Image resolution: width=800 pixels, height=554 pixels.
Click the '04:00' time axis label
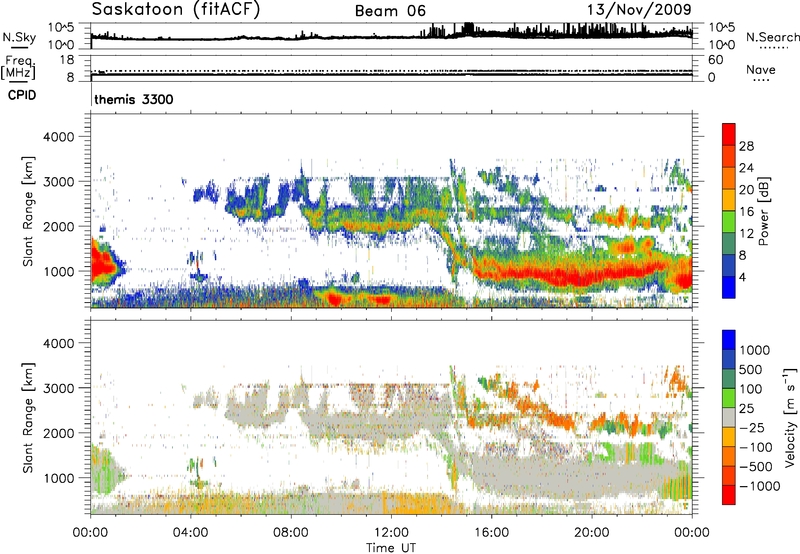pos(190,533)
